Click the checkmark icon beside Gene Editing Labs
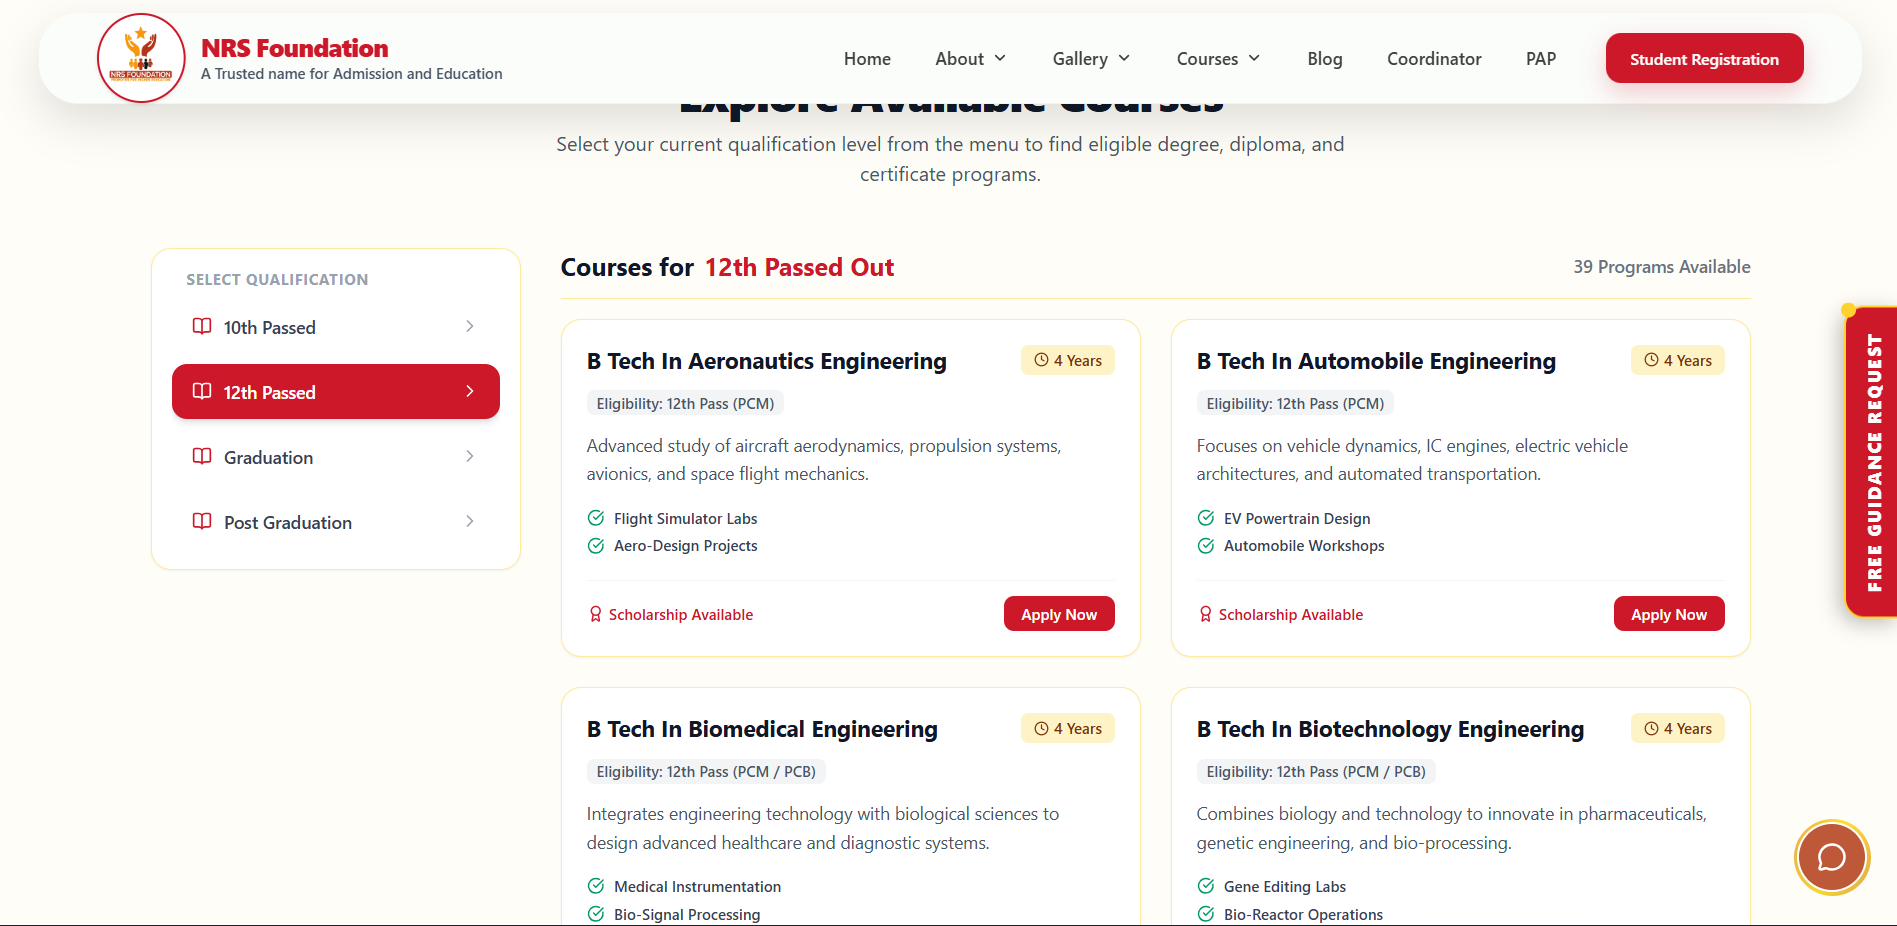This screenshot has height=926, width=1897. tap(1206, 886)
